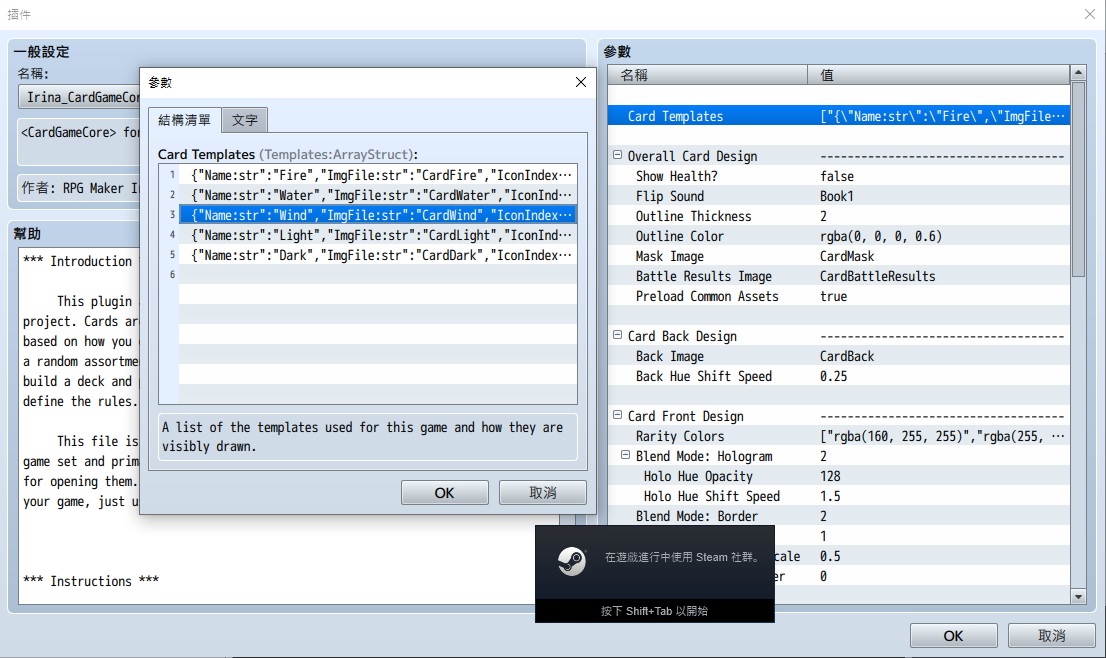Viewport: 1106px width, 658px height.
Task: Select the Battle Results Image parameter
Action: tap(839, 276)
